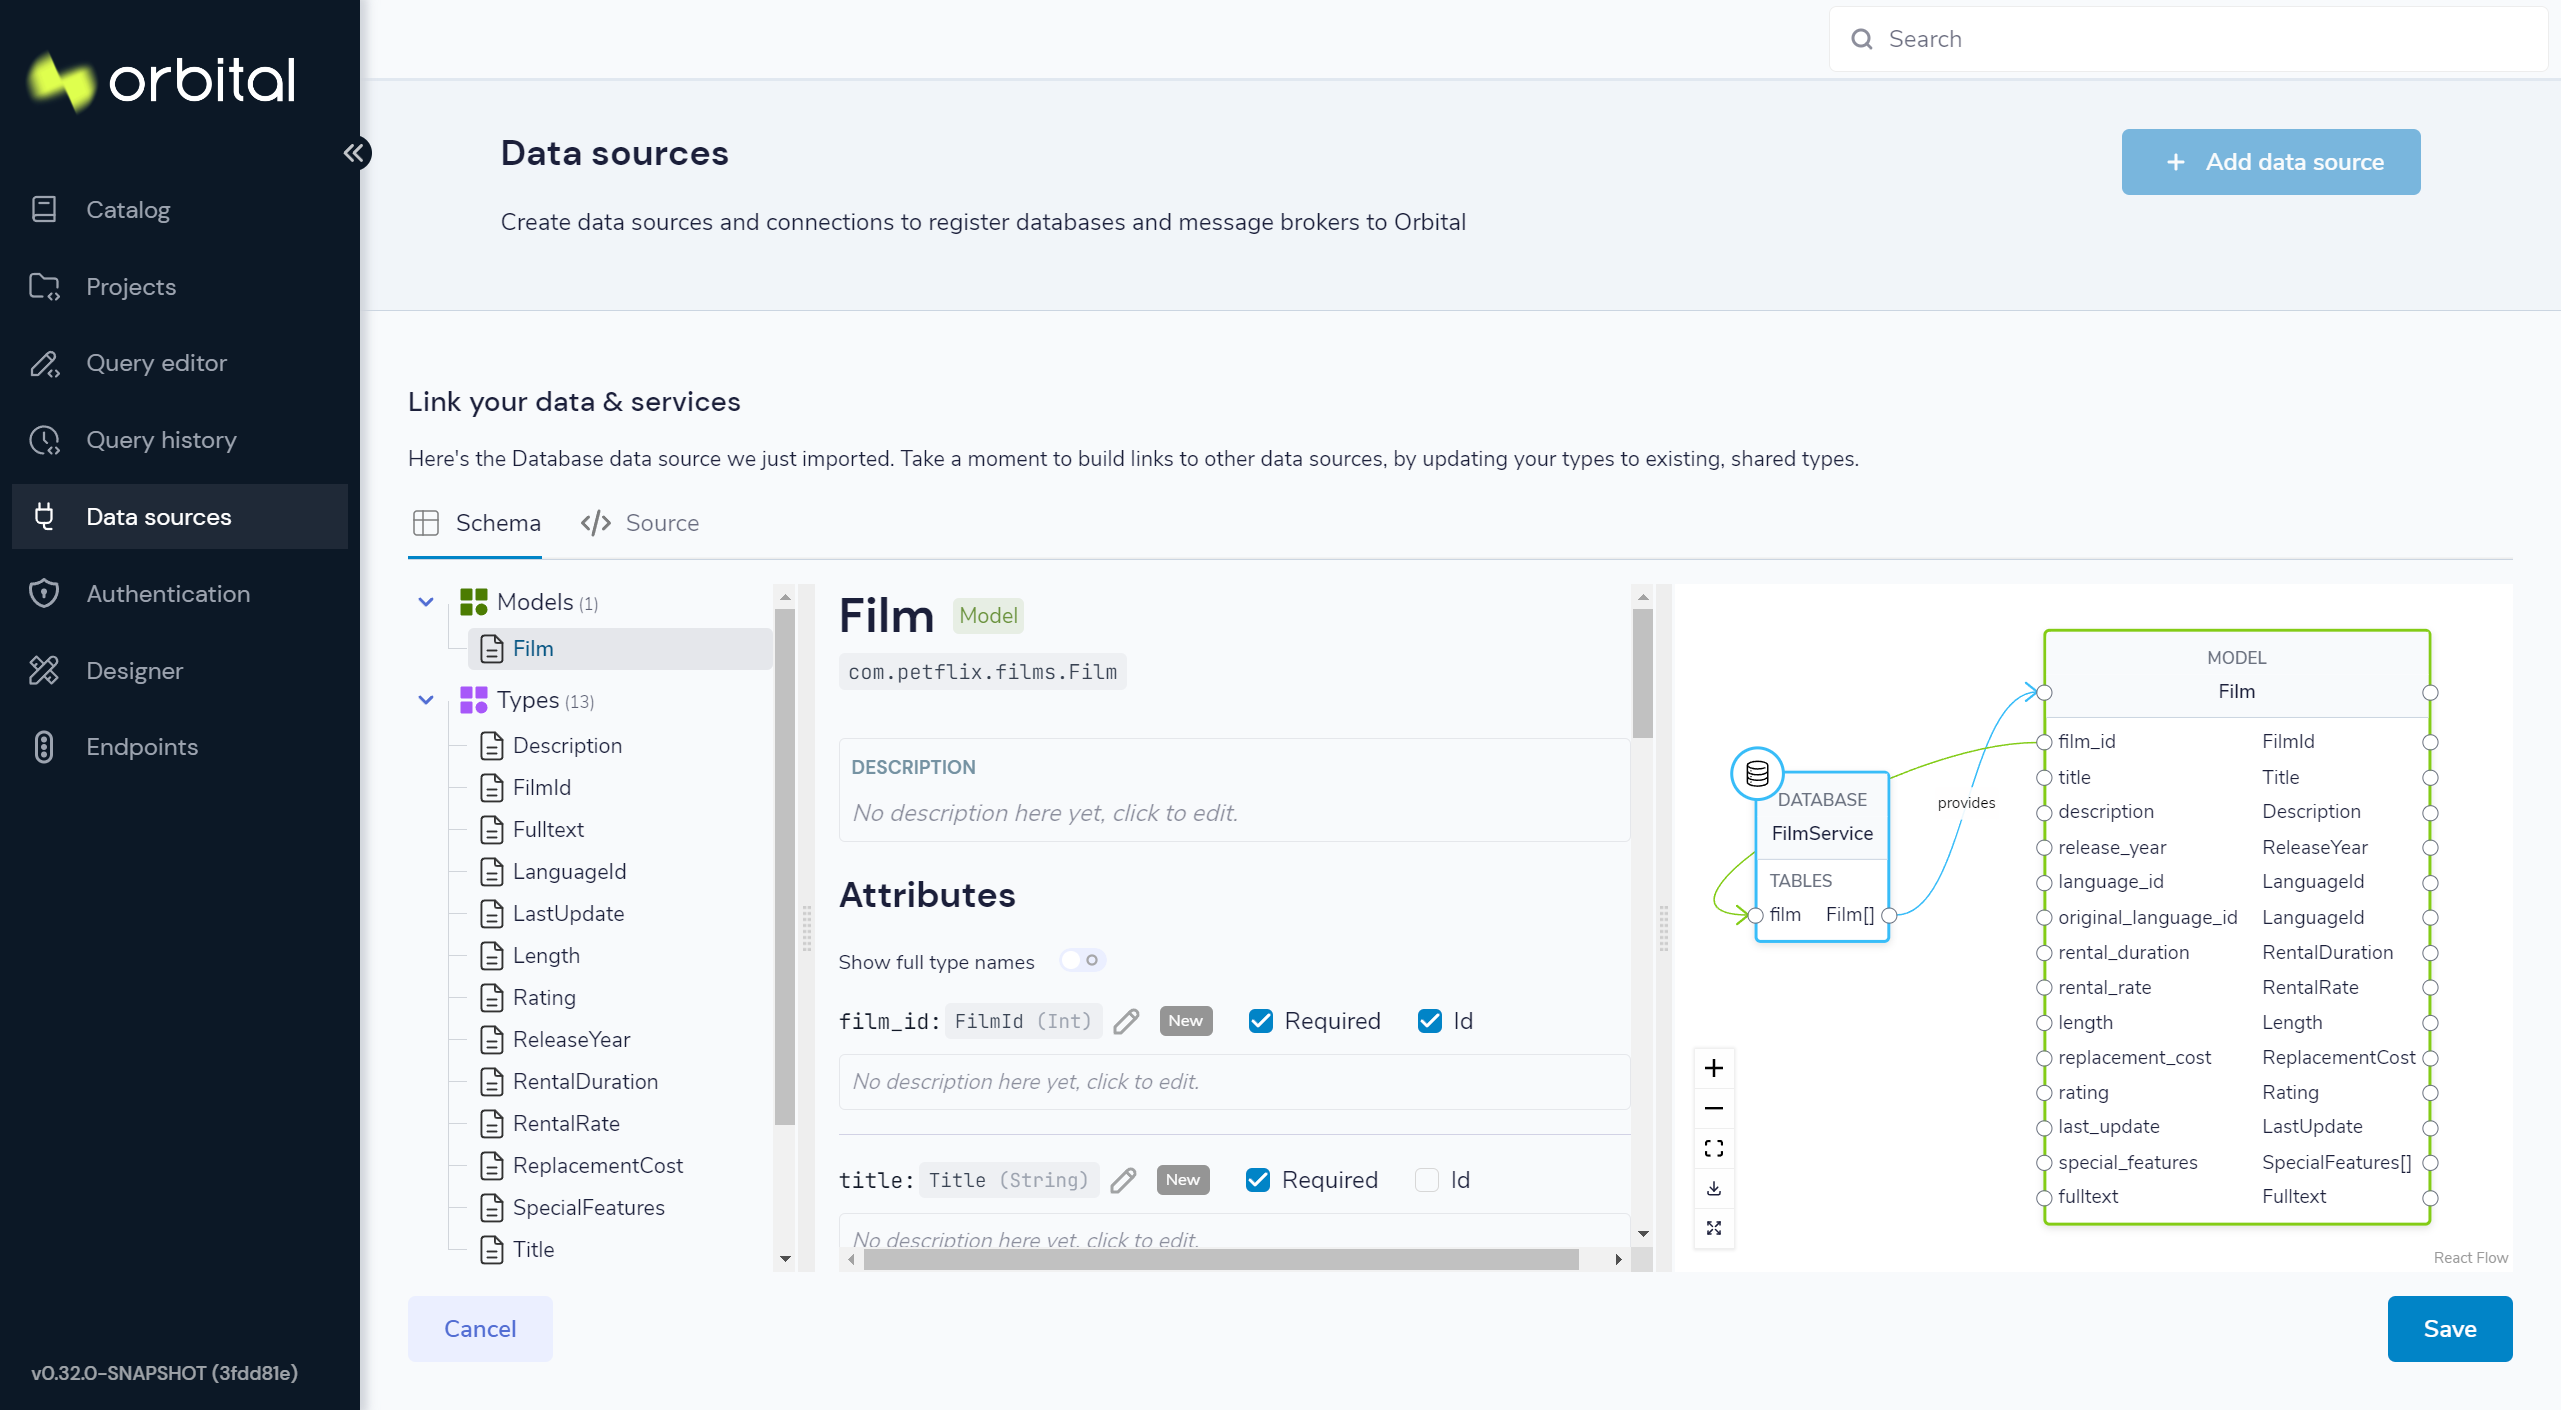Check the Id box for title attribute

(x=1427, y=1180)
